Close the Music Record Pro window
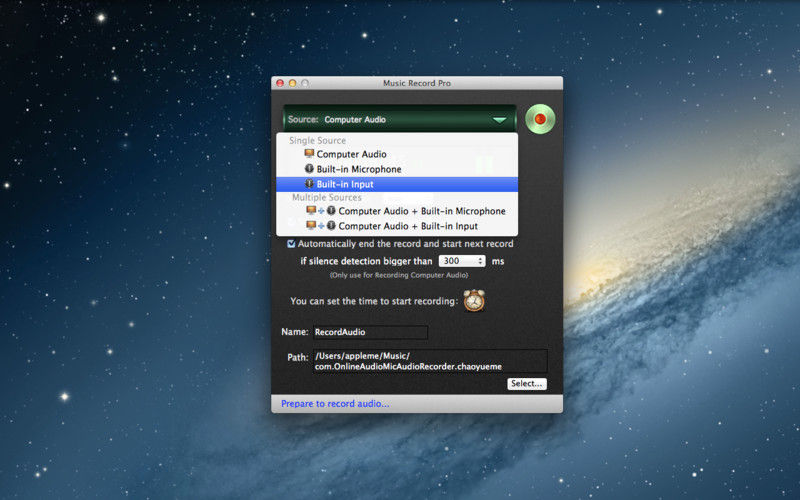Screen dimensions: 800x500 [280, 83]
